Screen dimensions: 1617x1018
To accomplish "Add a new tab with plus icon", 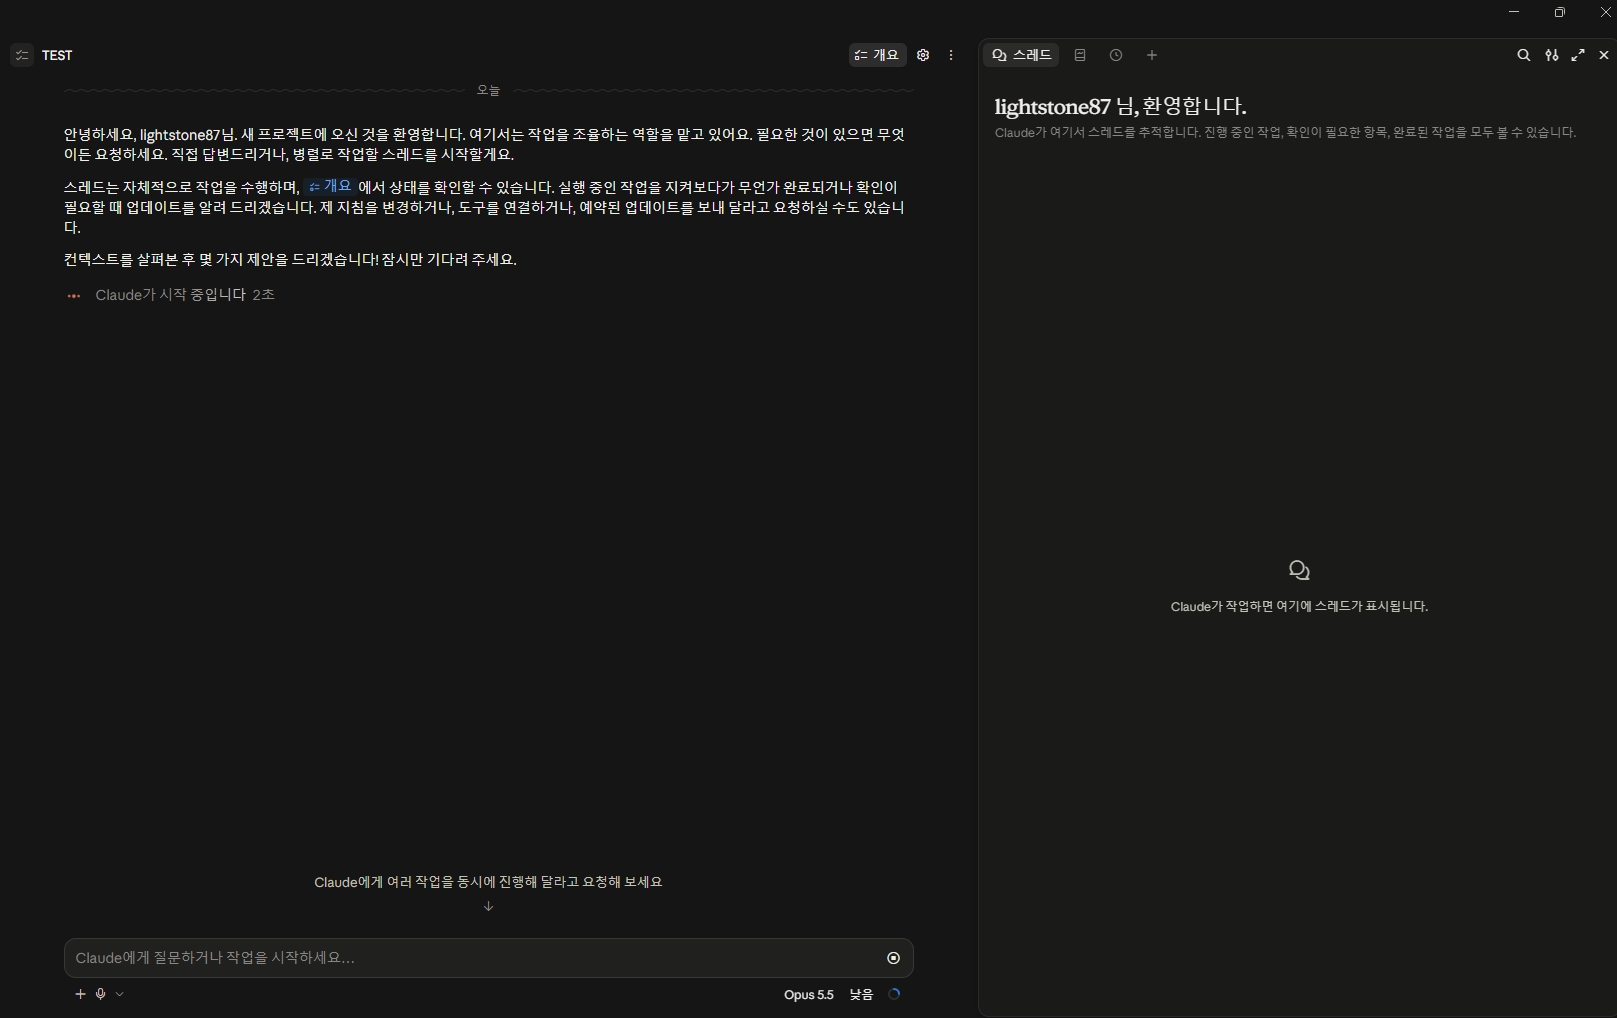I will point(1152,55).
